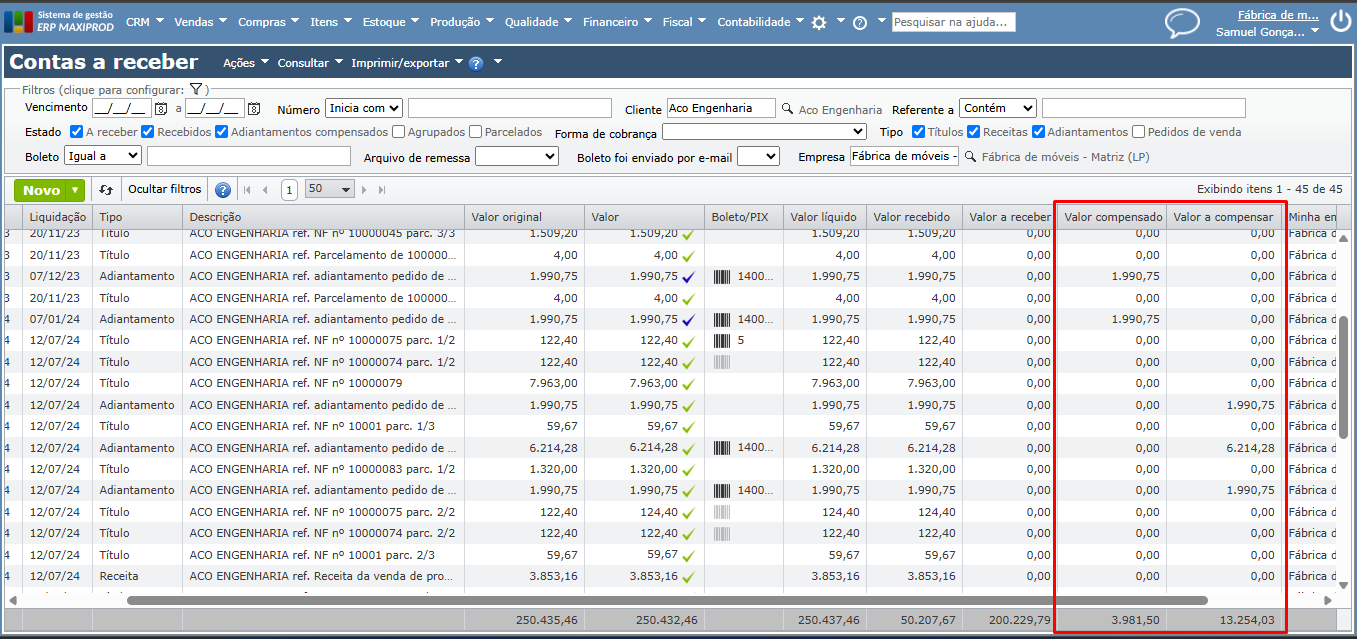
Task: Open the chat speech bubble icon
Action: coord(1182,22)
